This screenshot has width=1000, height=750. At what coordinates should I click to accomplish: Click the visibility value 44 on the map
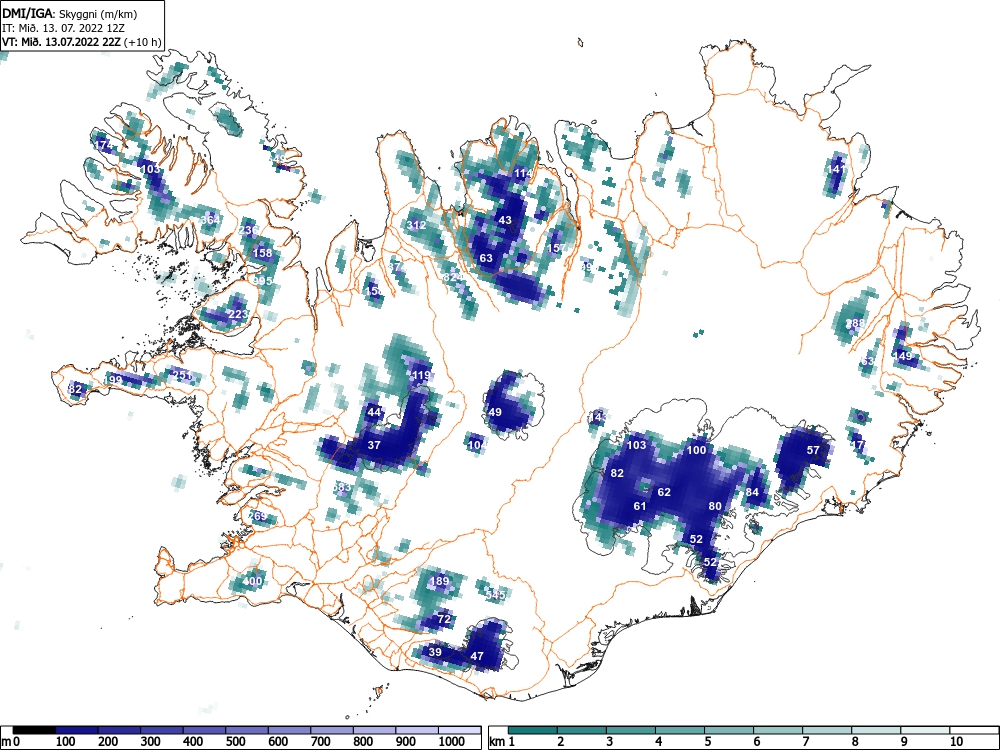click(374, 413)
